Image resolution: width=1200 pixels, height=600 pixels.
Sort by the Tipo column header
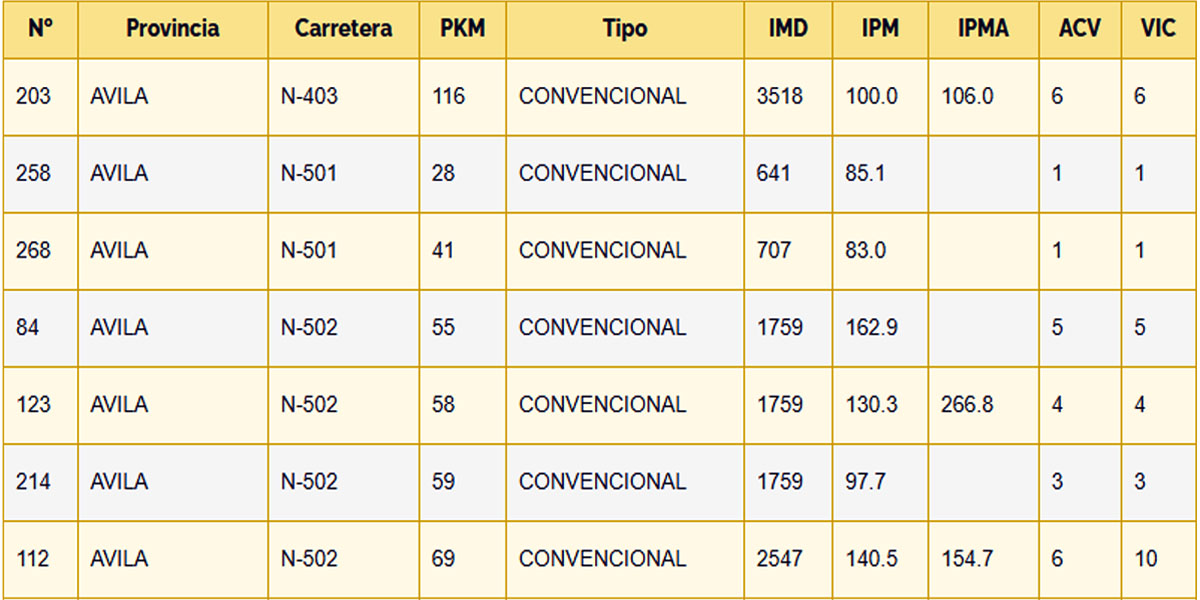coord(625,29)
